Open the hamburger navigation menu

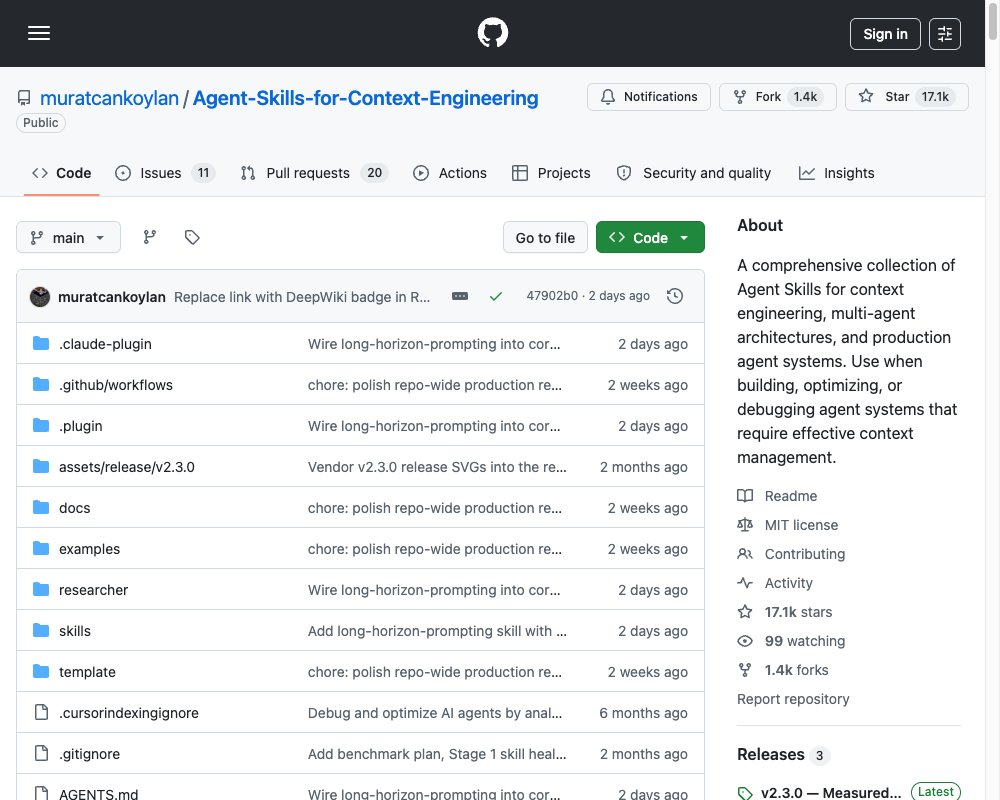39,33
